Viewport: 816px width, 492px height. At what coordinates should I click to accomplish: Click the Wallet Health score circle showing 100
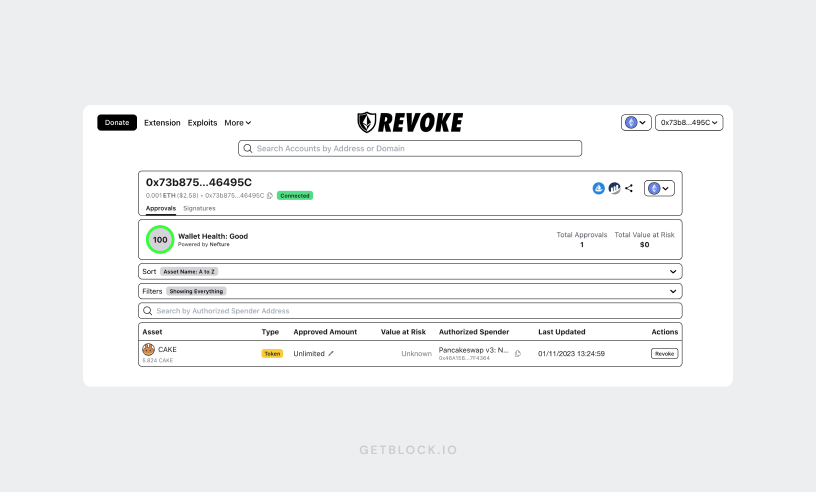(160, 239)
